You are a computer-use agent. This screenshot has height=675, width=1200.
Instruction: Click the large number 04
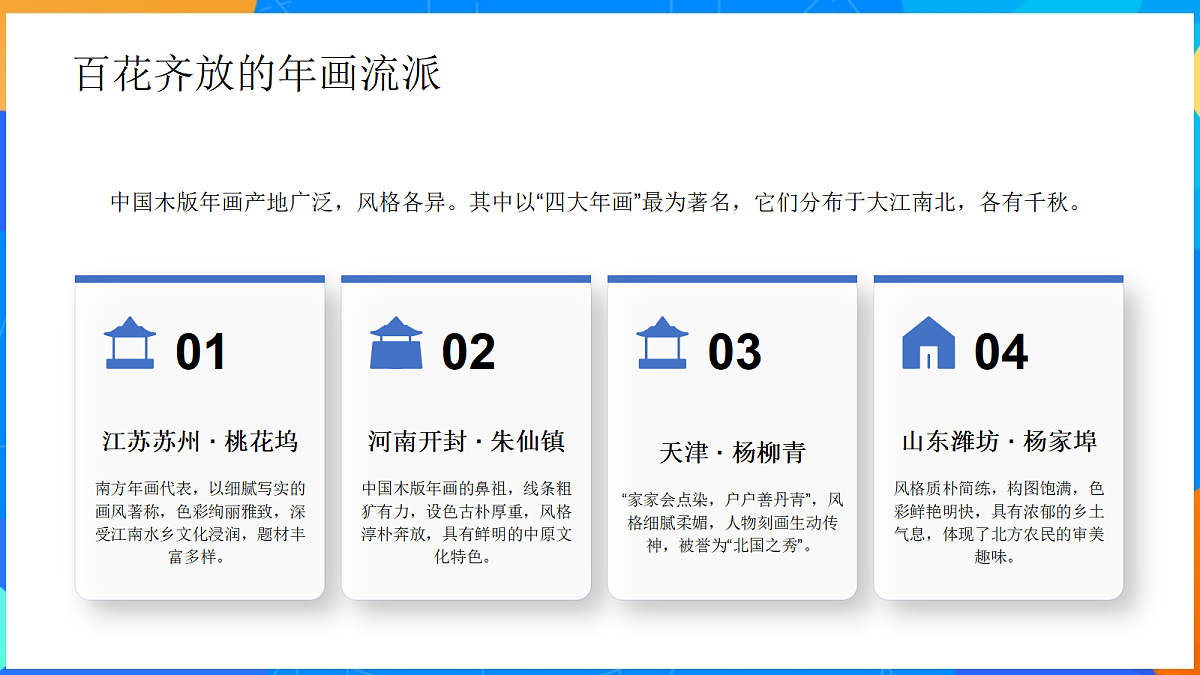[1001, 352]
